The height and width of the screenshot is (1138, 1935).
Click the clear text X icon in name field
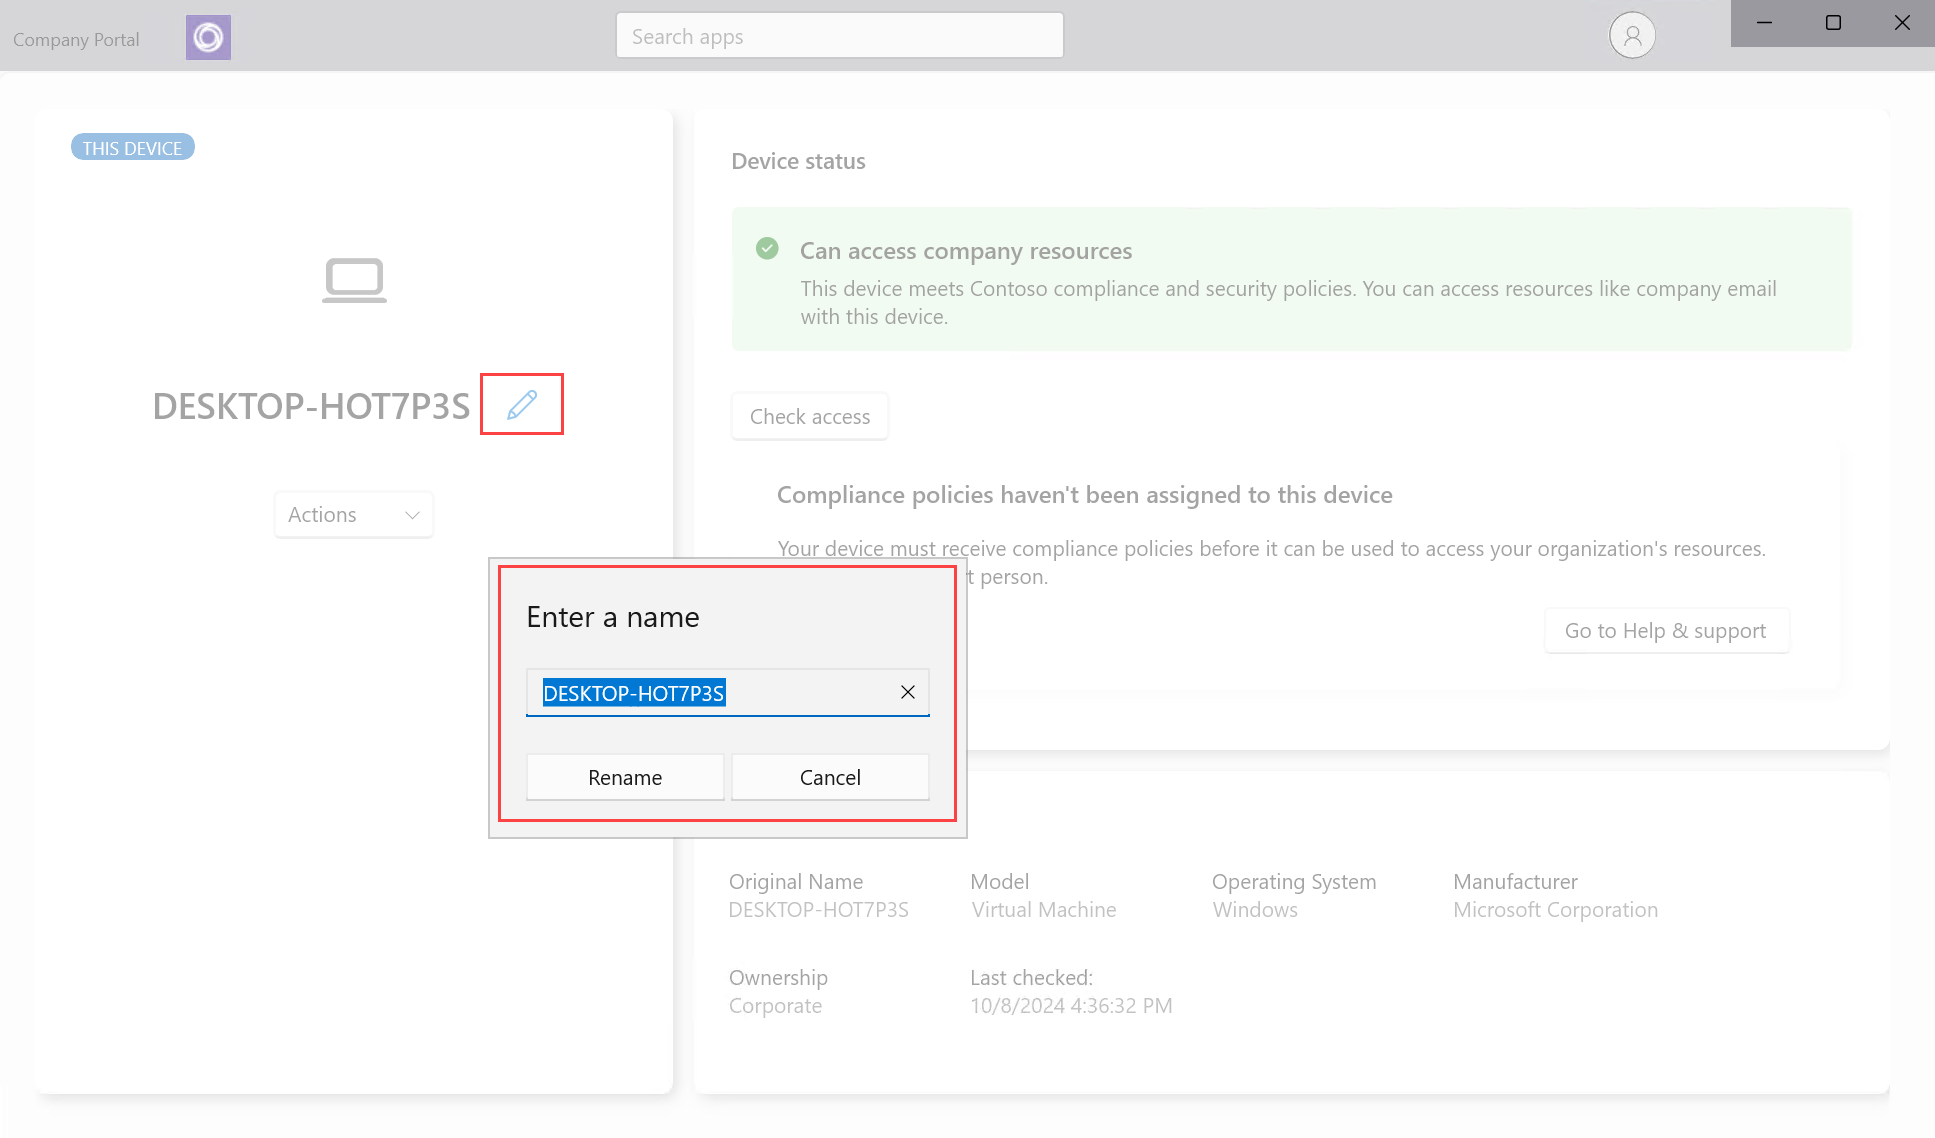point(907,692)
